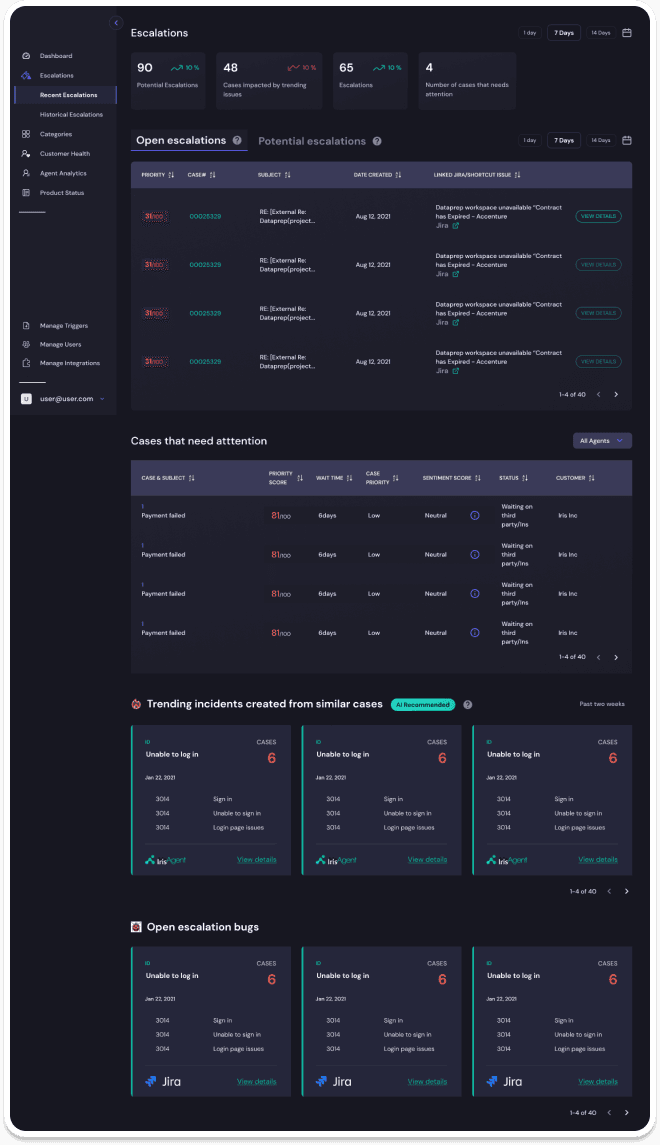The image size is (660, 1145).
Task: Sort by the PRIORITY SCORE arrows
Action: [300, 478]
